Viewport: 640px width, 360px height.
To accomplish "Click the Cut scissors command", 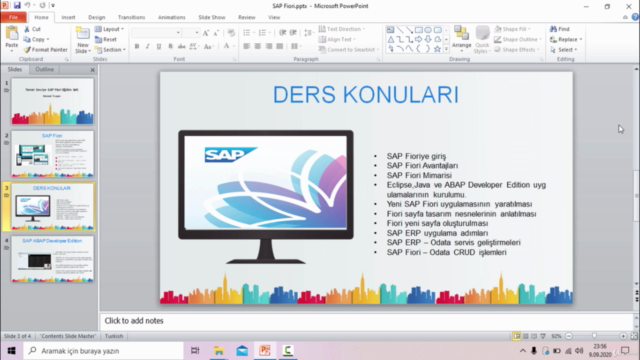I will coord(32,29).
